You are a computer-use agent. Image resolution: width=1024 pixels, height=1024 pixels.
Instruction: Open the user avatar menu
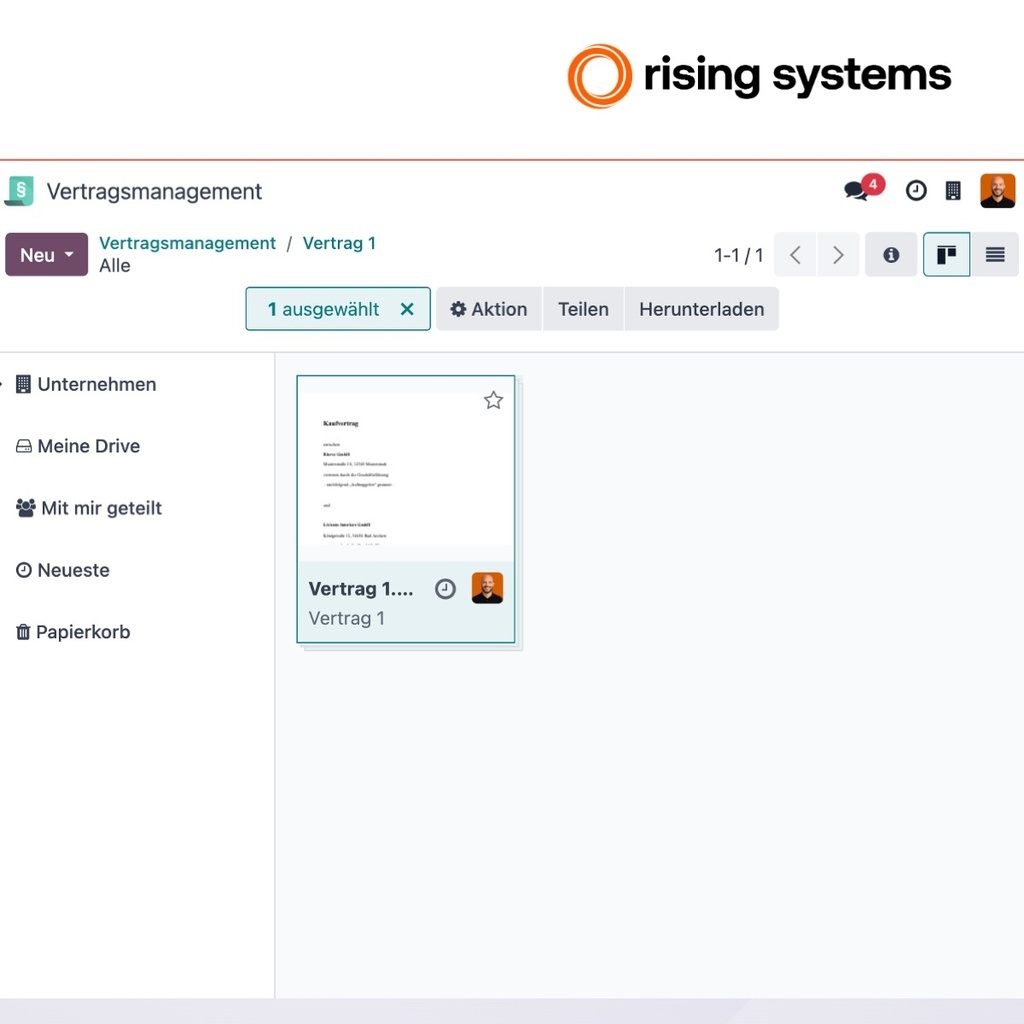tap(997, 191)
